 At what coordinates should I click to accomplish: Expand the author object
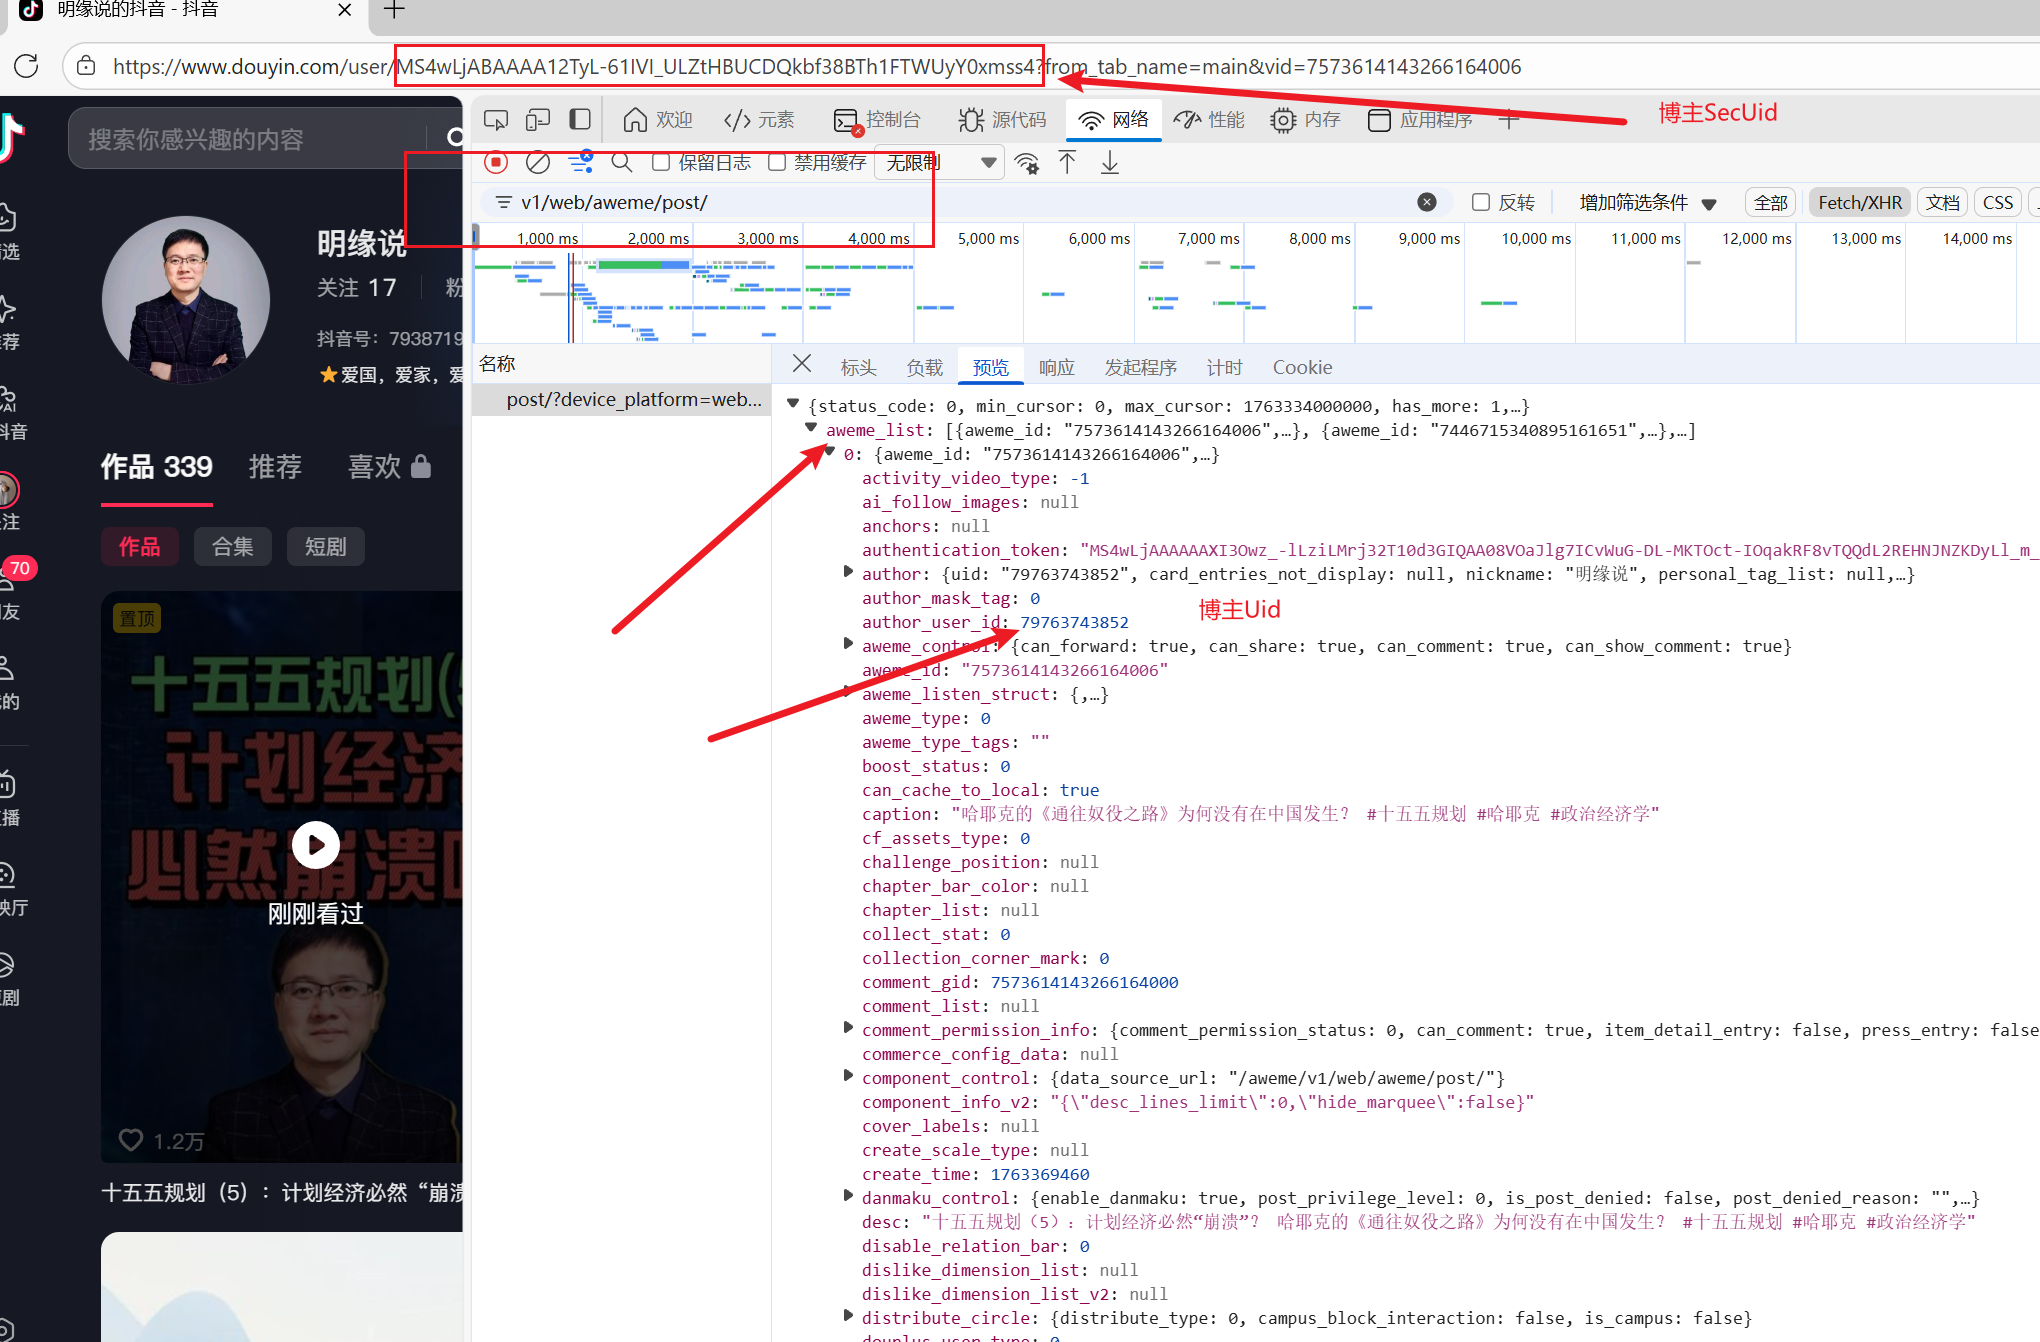point(848,572)
